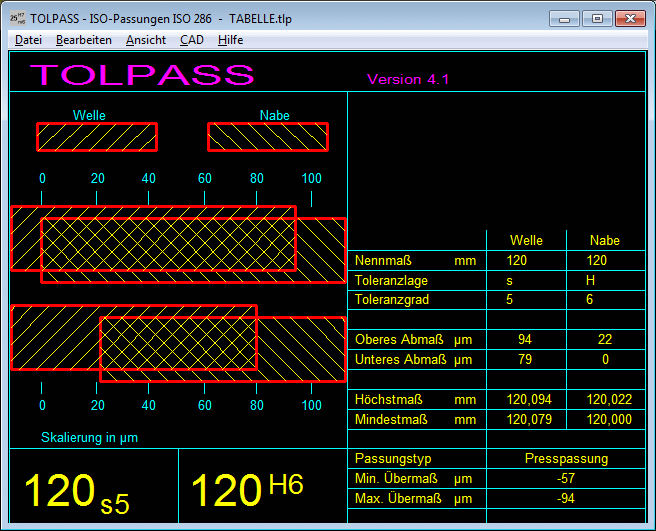Open the Ansicht menu
Viewport: 656px width, 531px height.
tap(146, 40)
